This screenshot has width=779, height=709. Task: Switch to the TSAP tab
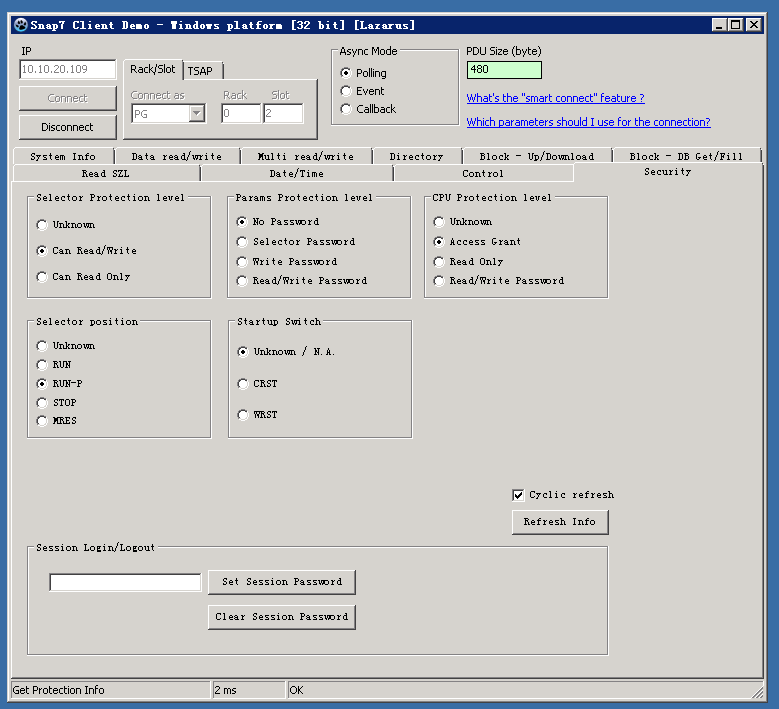pos(203,71)
